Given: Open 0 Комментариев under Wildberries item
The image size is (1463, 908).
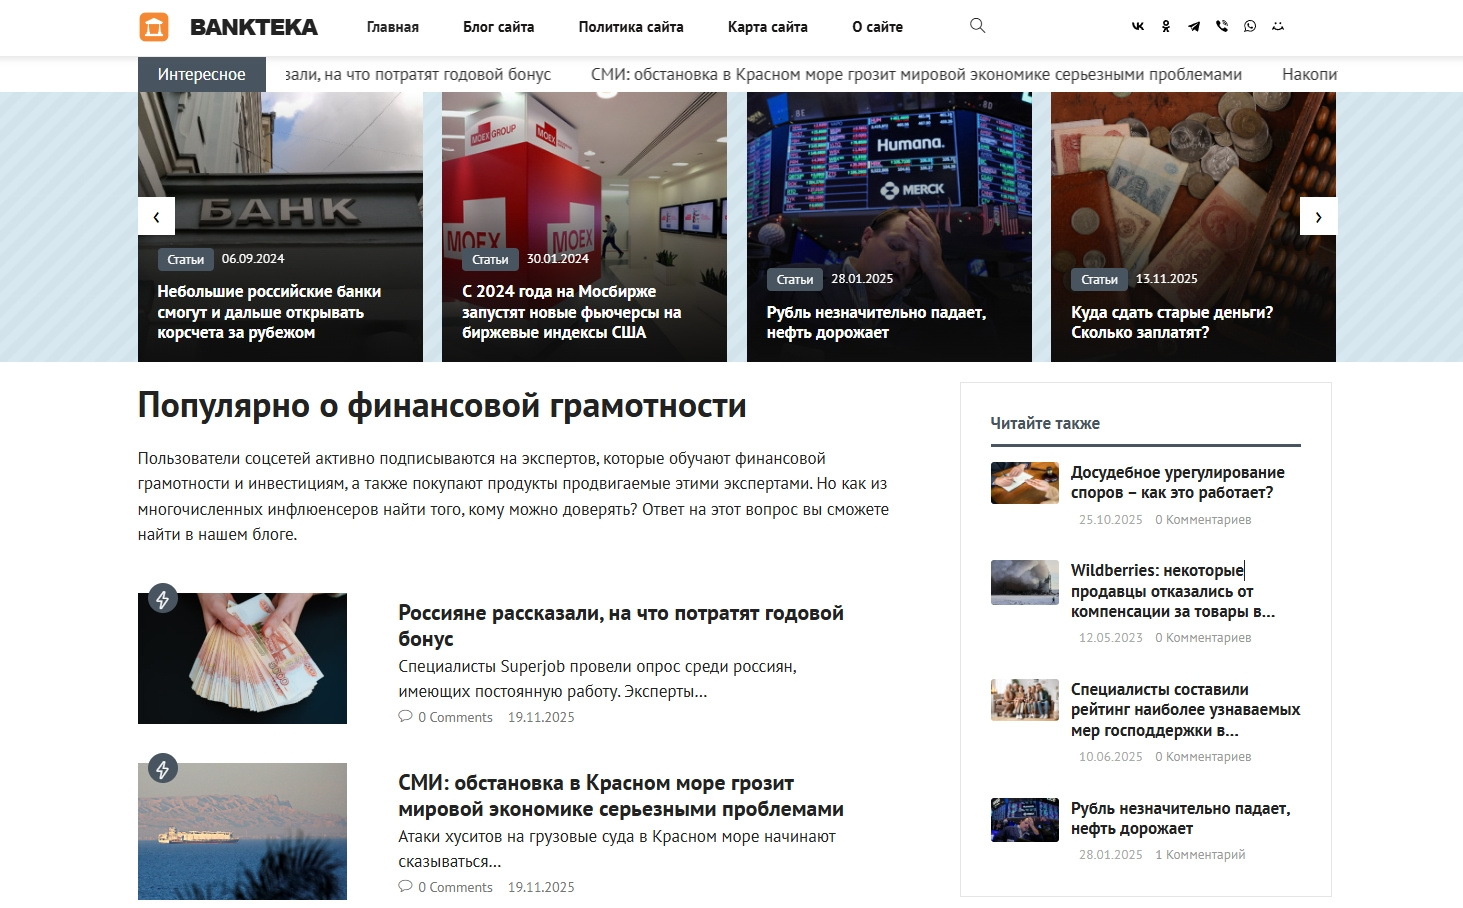Looking at the screenshot, I should click(x=1203, y=638).
